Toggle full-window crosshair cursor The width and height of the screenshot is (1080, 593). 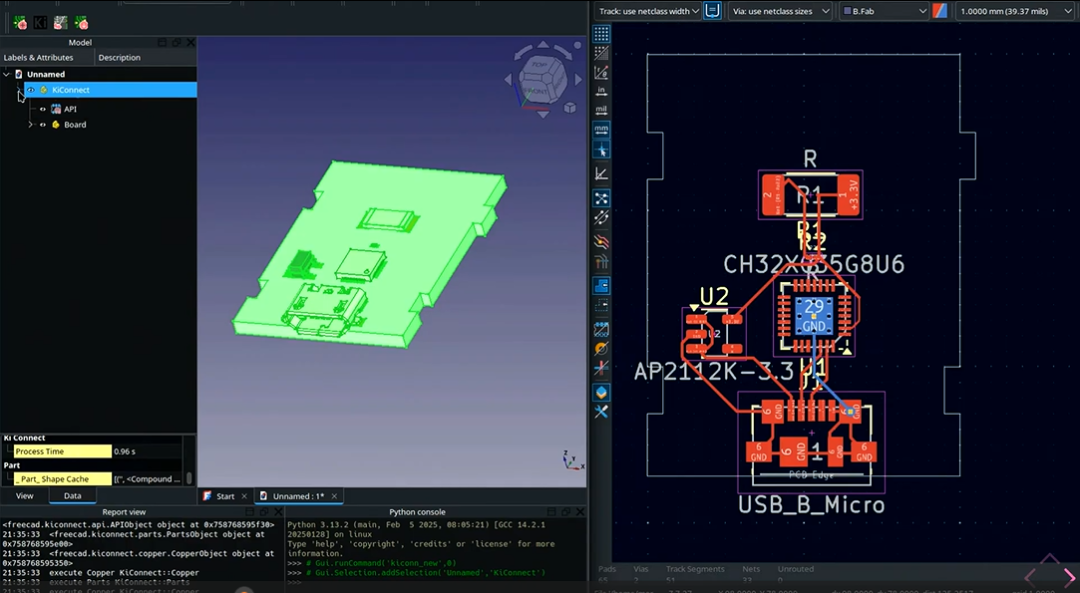[x=601, y=149]
